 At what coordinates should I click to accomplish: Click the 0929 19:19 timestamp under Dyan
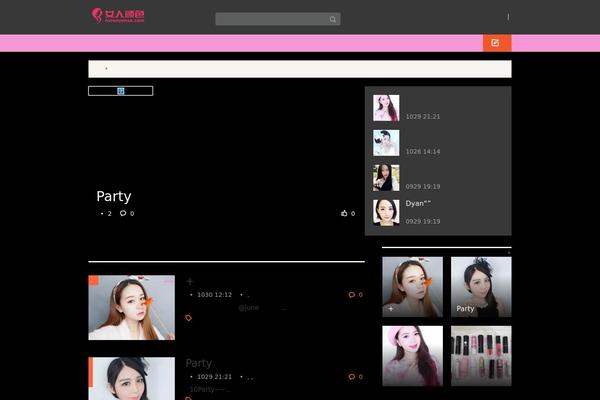pos(423,221)
